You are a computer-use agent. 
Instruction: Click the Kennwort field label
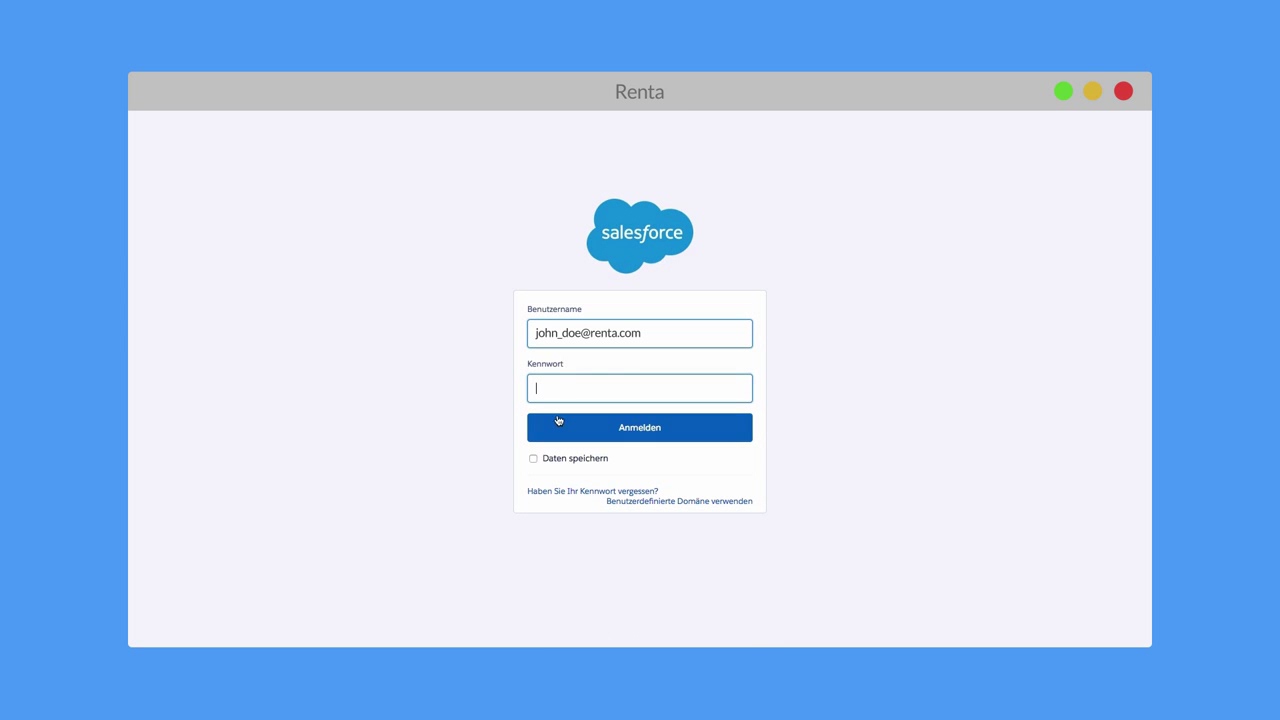point(545,364)
